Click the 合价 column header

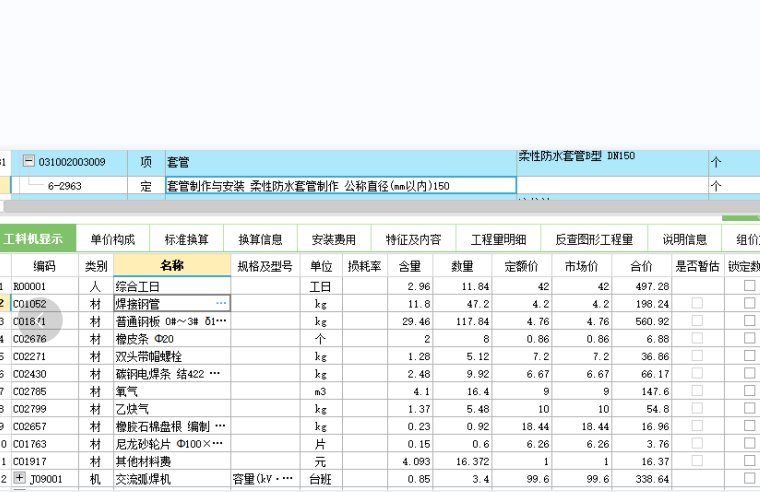[642, 266]
